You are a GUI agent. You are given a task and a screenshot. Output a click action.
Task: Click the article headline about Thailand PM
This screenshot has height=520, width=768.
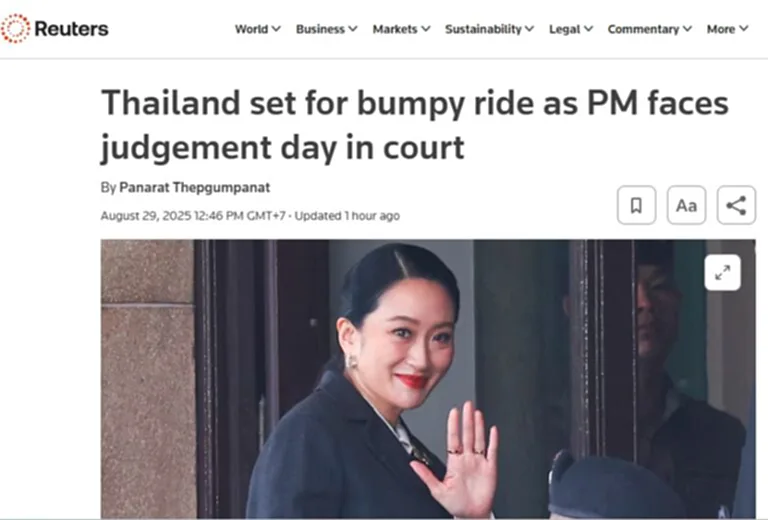point(414,125)
